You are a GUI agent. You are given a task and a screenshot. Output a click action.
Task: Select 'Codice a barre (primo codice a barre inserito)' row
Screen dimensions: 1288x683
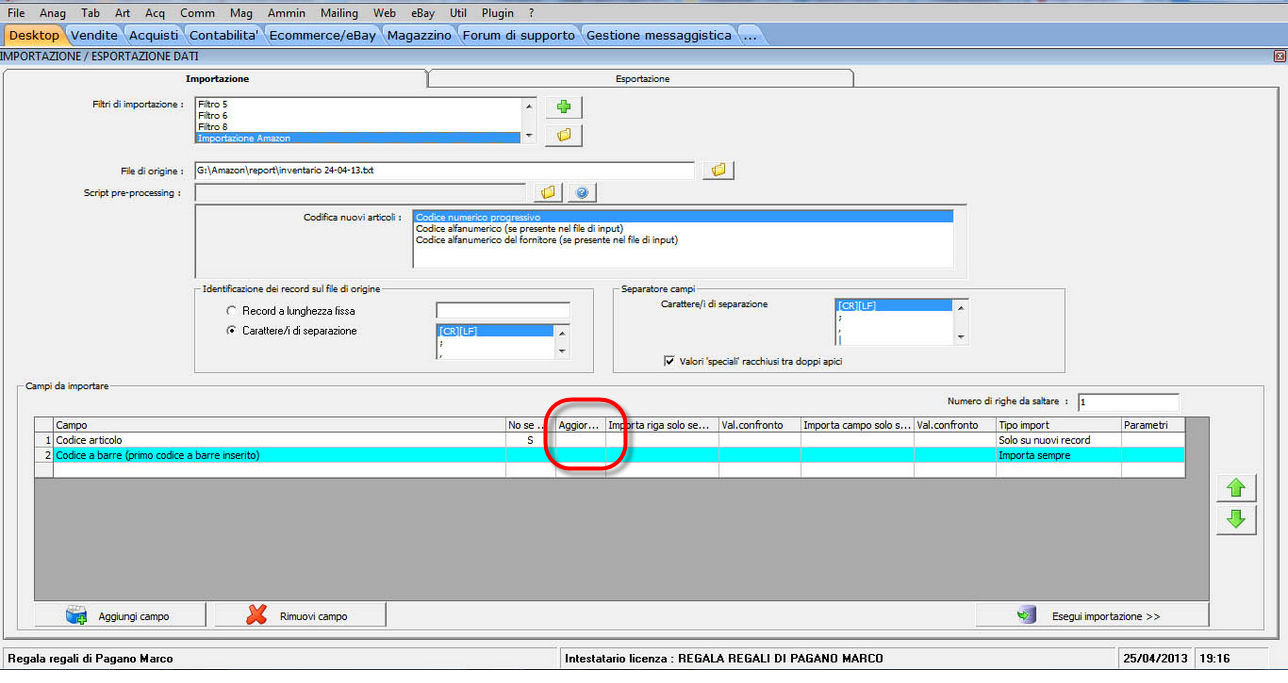coord(609,455)
